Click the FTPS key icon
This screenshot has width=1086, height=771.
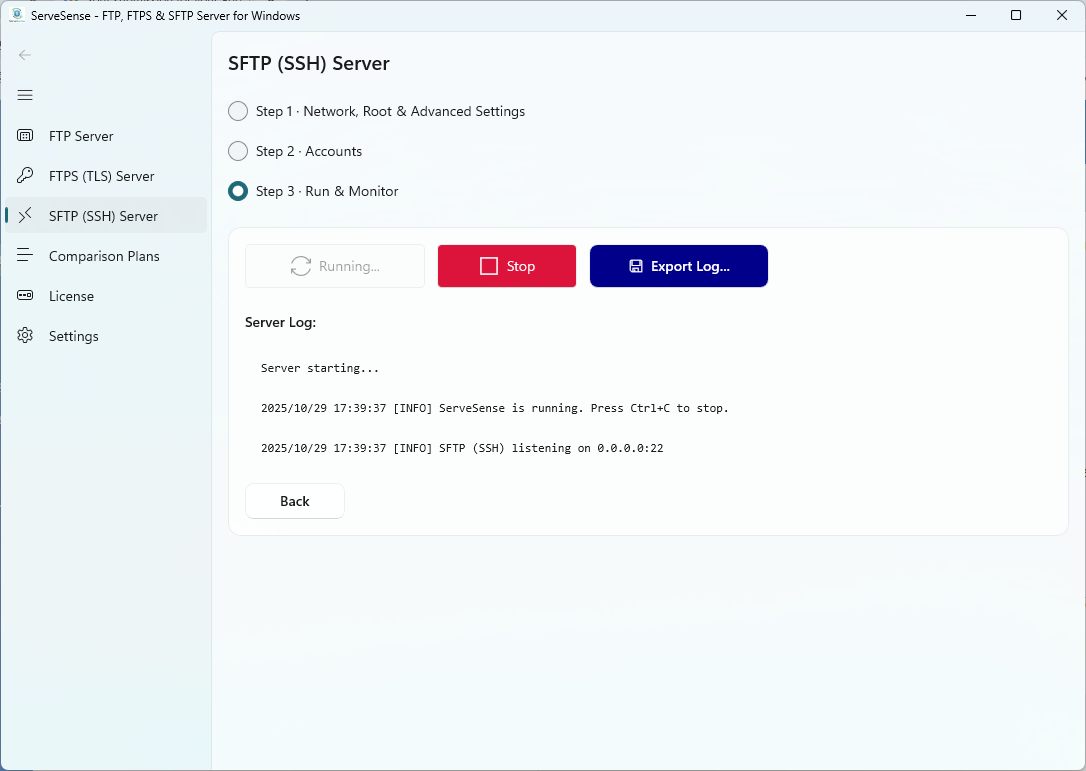25,175
